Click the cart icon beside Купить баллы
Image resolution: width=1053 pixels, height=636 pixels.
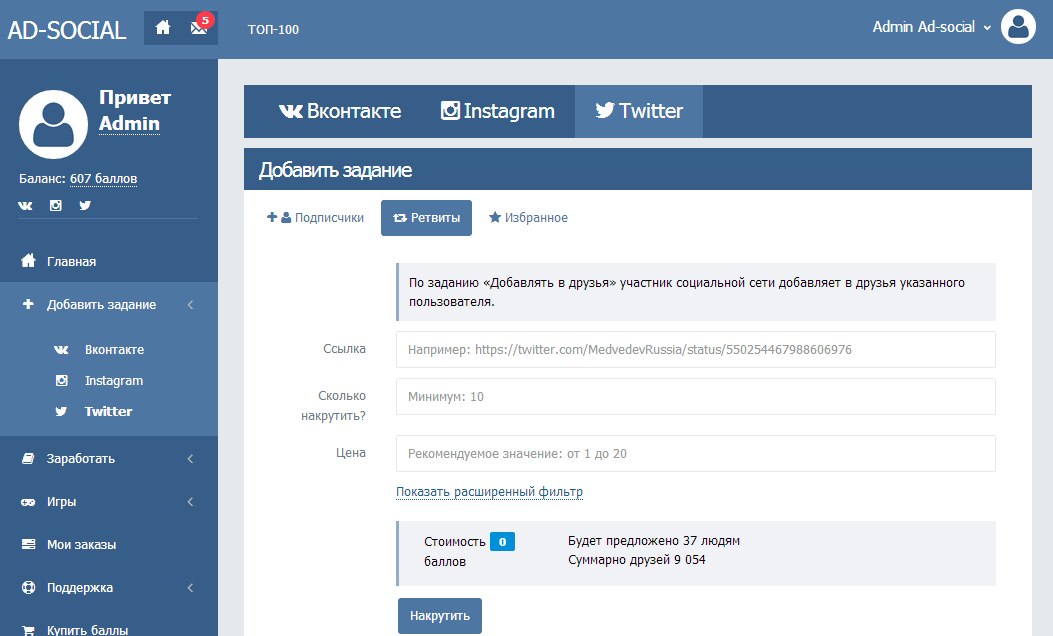(28, 630)
